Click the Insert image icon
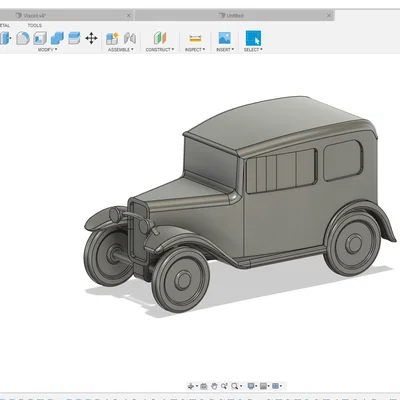Image resolution: width=400 pixels, height=400 pixels. pos(225,38)
